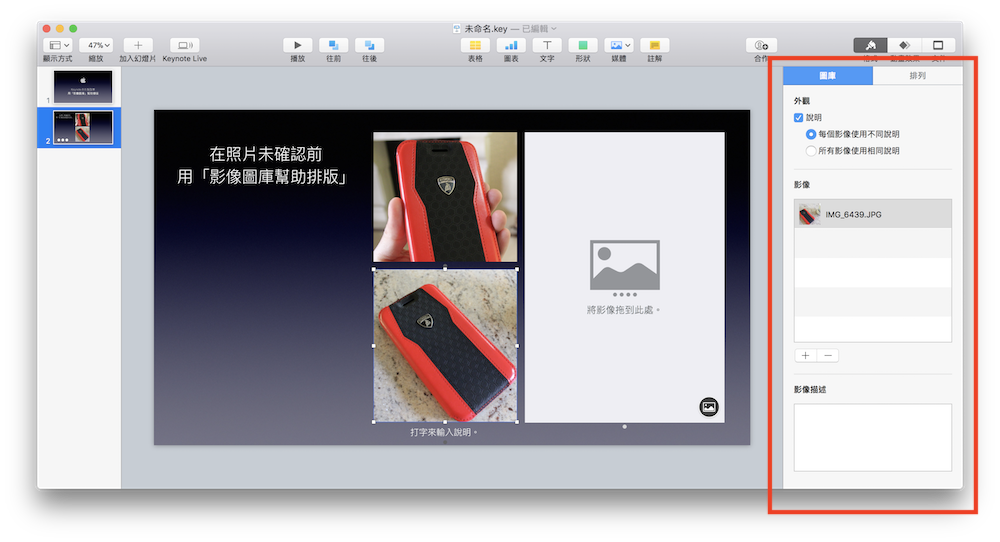Insert a chart (圖表)
The height and width of the screenshot is (542, 1000).
coord(511,45)
